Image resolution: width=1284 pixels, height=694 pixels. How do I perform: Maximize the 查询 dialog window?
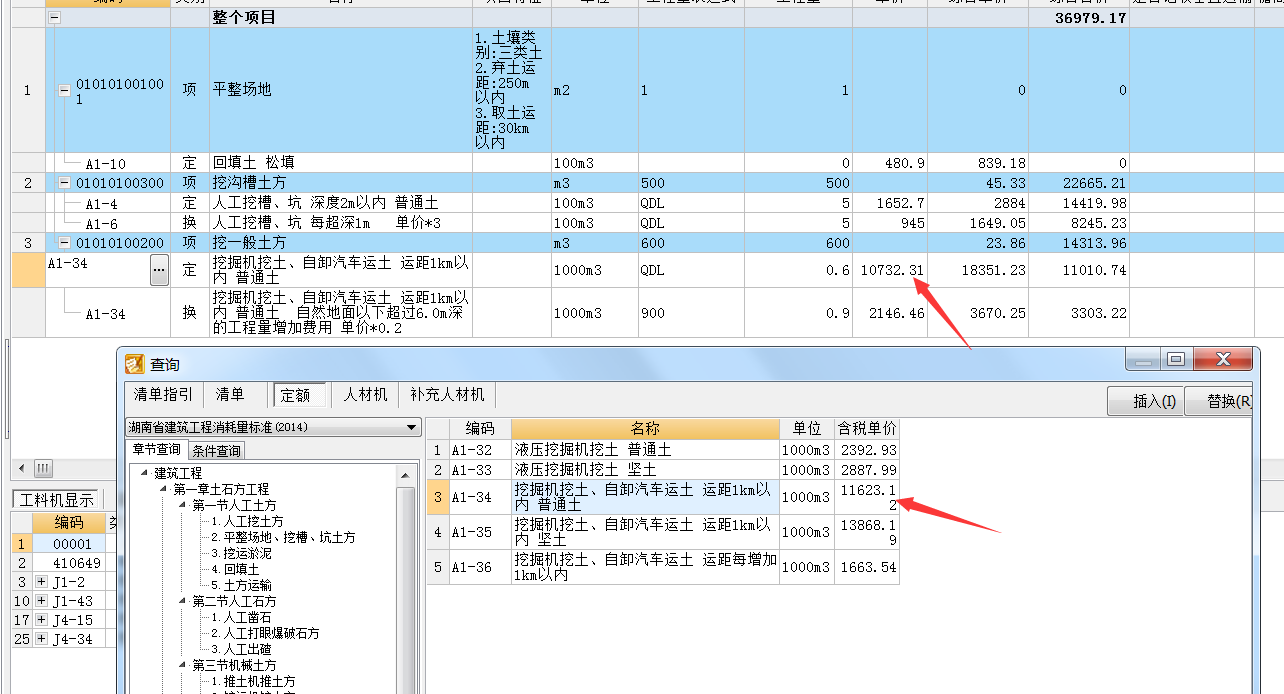click(1176, 359)
